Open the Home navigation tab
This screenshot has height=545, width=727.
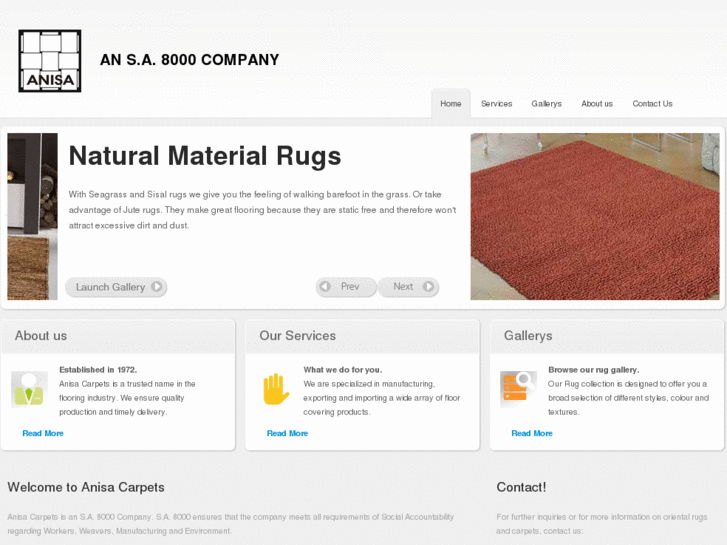451,103
